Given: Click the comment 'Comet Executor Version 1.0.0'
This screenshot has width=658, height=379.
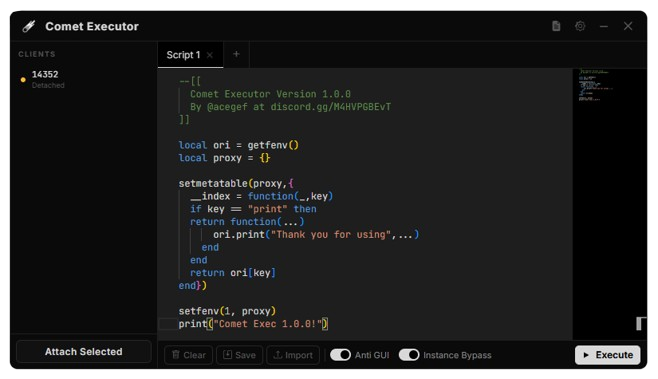Looking at the screenshot, I should pyautogui.click(x=270, y=94).
